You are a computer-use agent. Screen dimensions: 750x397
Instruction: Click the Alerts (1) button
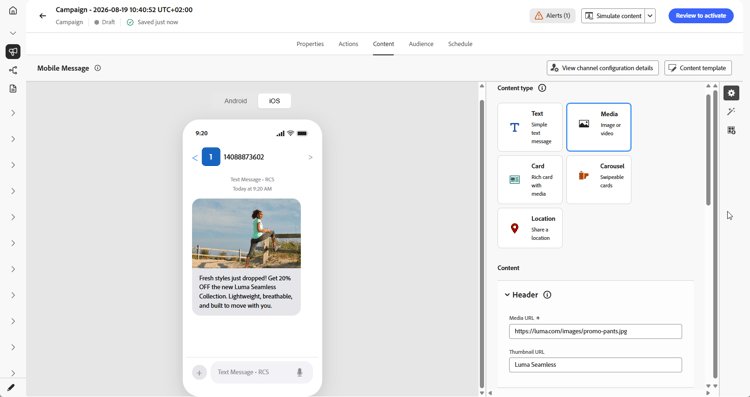(x=552, y=16)
